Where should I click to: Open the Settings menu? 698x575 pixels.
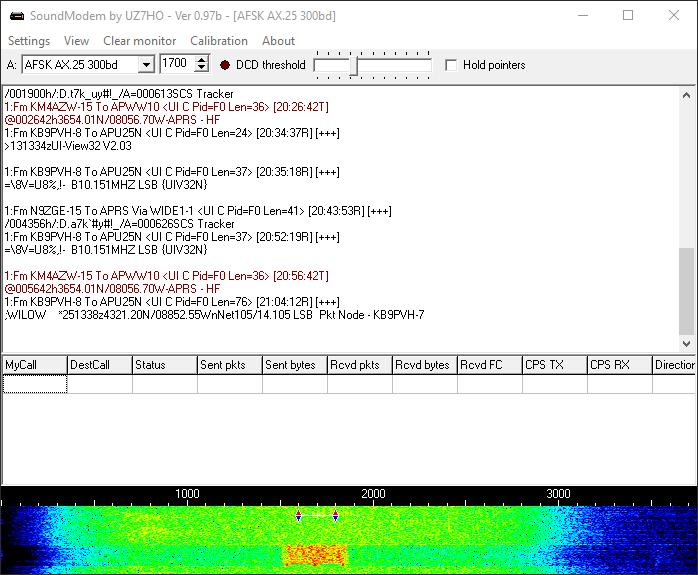click(x=29, y=41)
